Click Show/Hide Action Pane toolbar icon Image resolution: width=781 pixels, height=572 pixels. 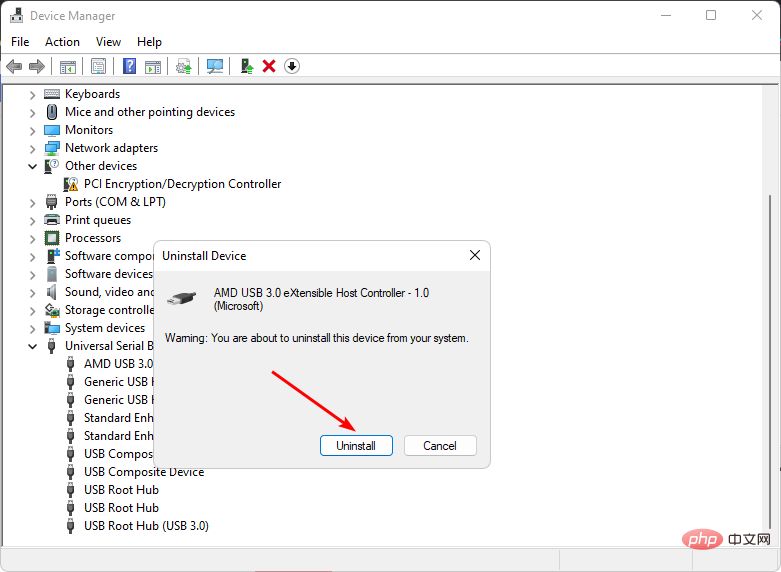(153, 66)
